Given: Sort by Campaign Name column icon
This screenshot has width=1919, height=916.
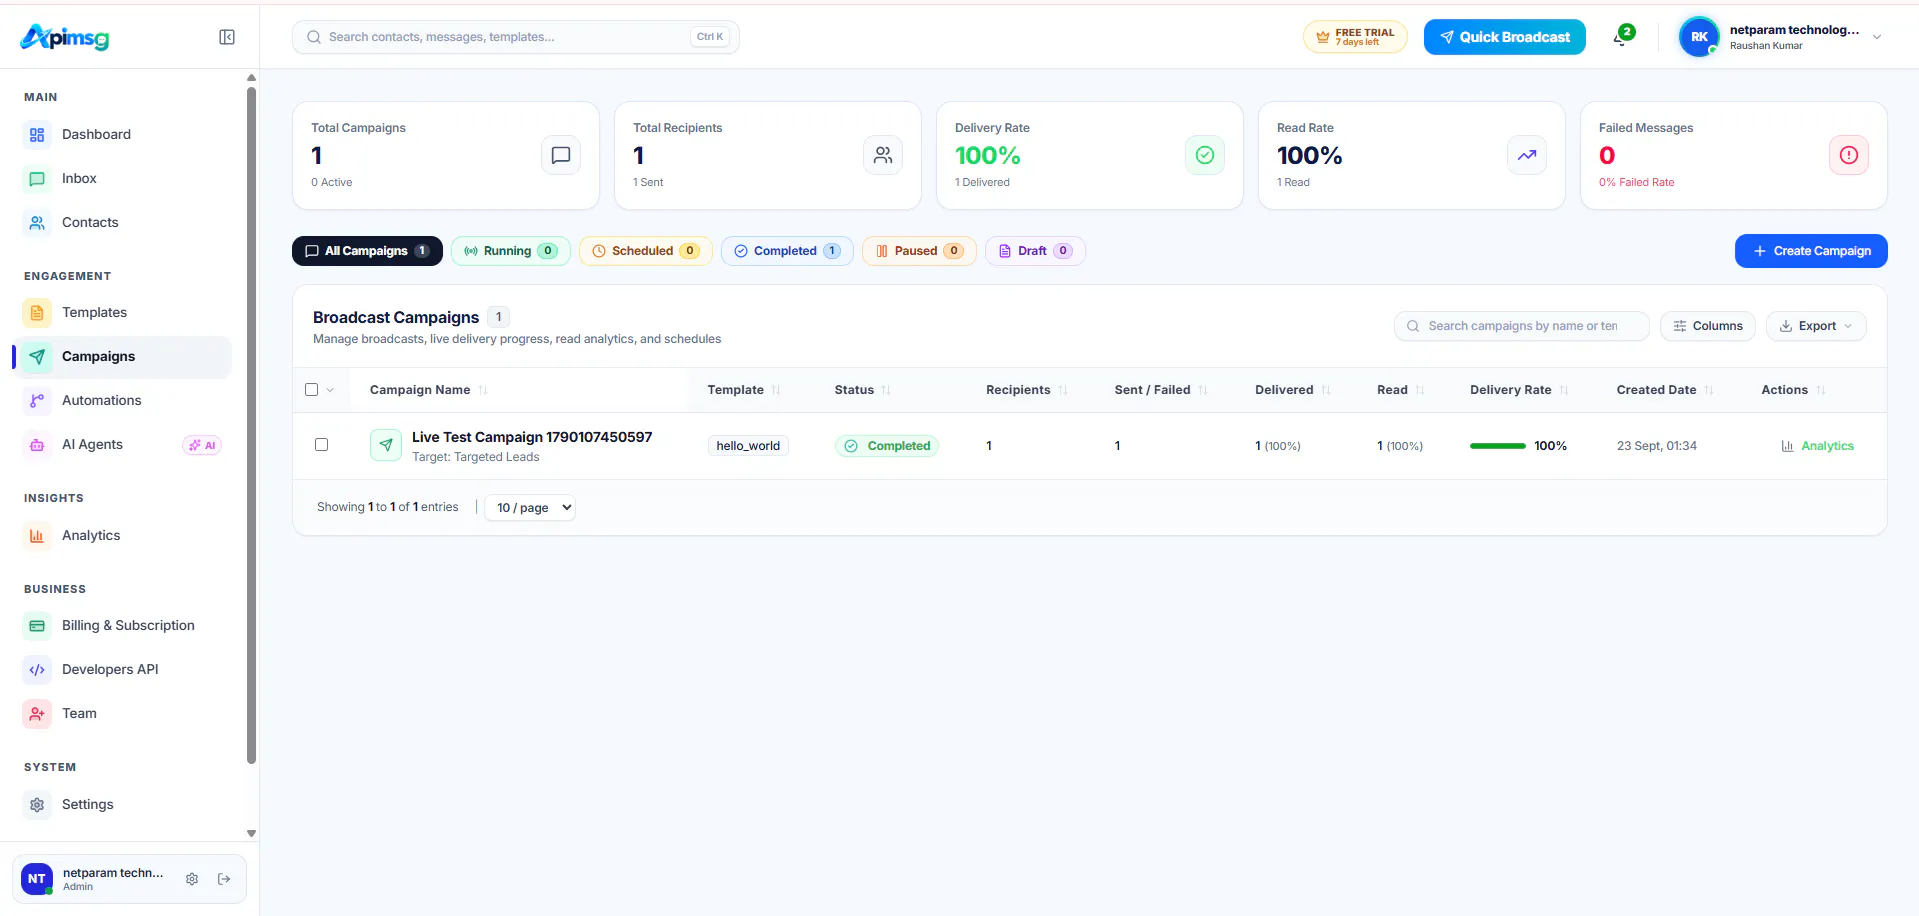Looking at the screenshot, I should coord(483,390).
